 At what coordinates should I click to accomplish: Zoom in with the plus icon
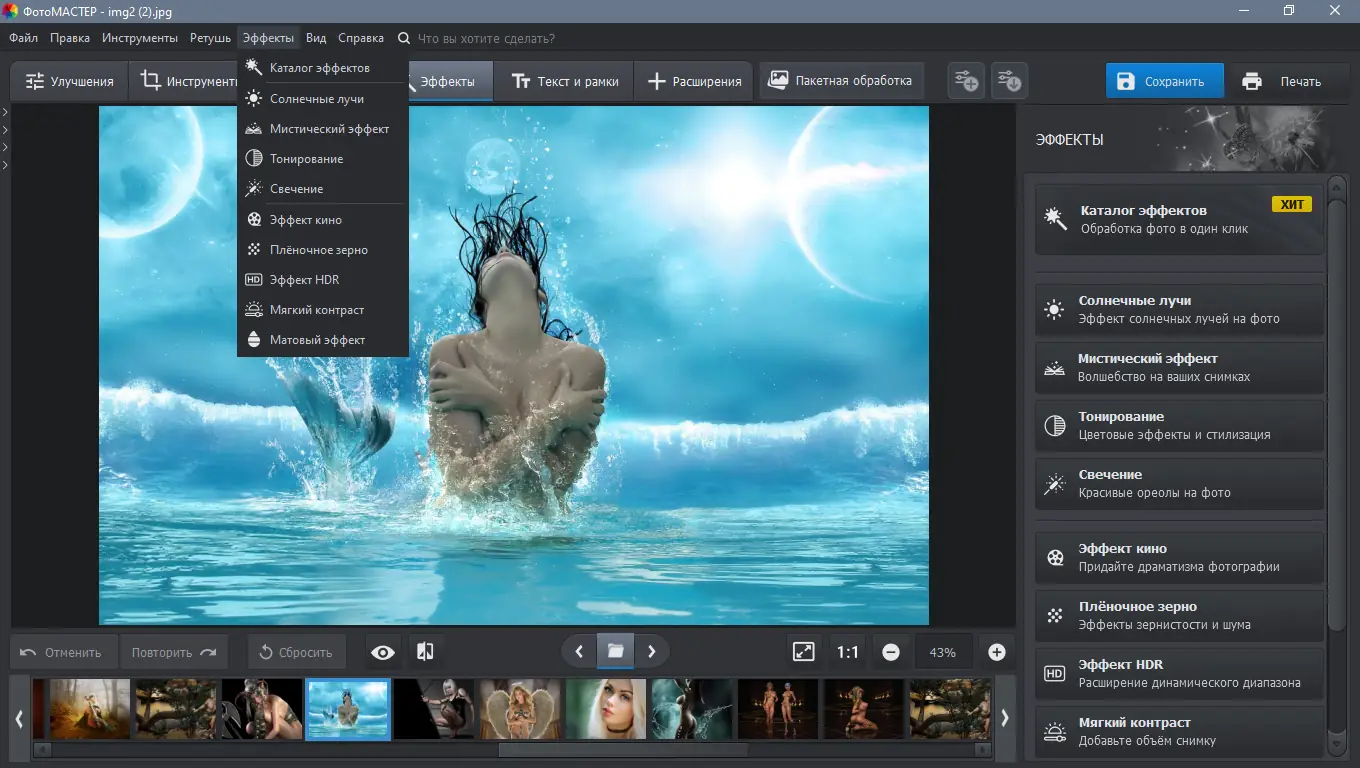pos(996,652)
